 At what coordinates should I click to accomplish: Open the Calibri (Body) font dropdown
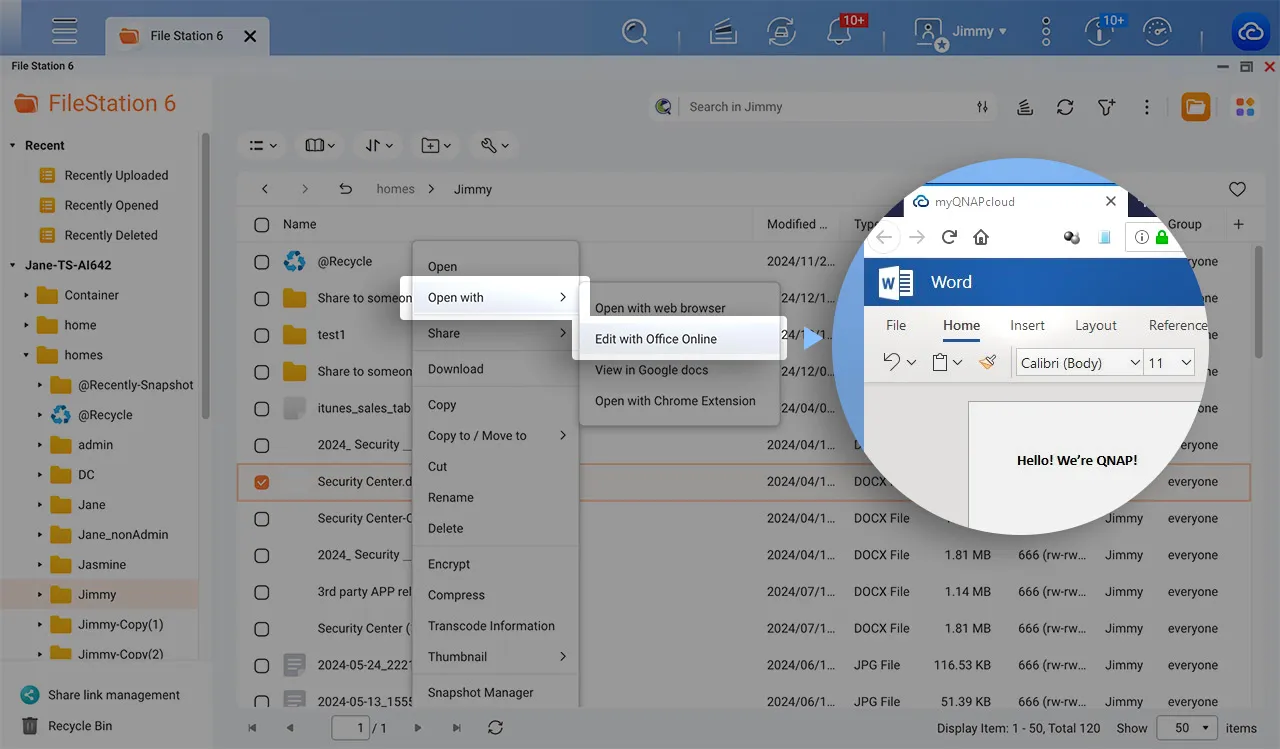(1079, 363)
